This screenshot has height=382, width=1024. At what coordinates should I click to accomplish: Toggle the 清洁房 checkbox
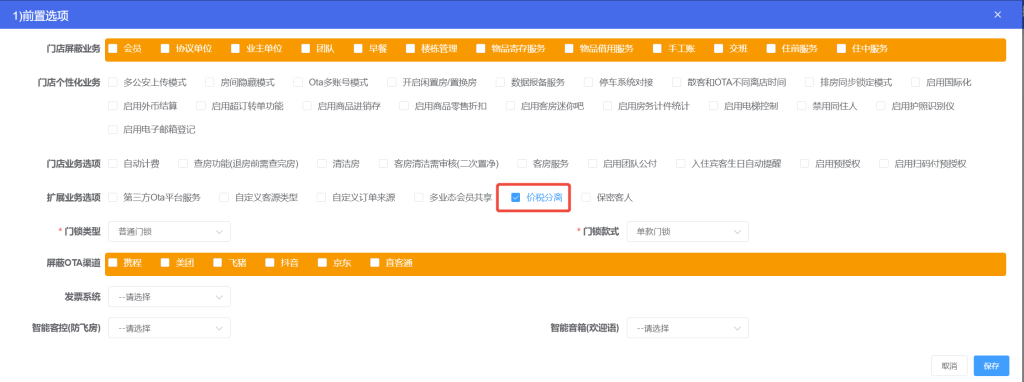[322, 163]
